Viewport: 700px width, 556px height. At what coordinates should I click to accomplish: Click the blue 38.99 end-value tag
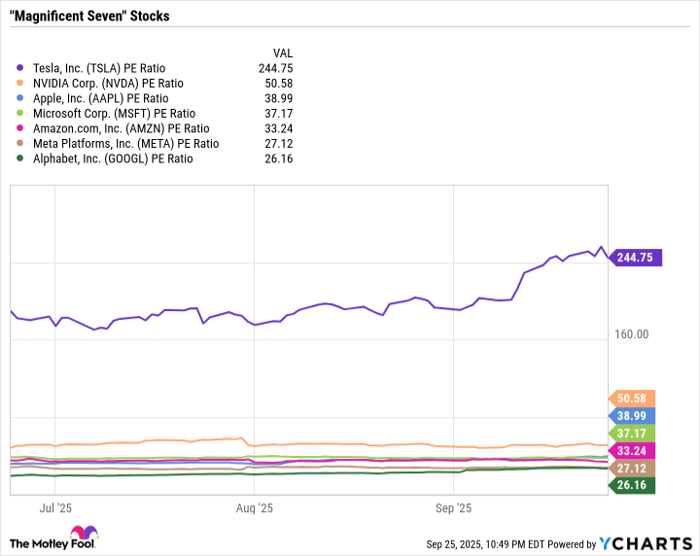pos(631,416)
